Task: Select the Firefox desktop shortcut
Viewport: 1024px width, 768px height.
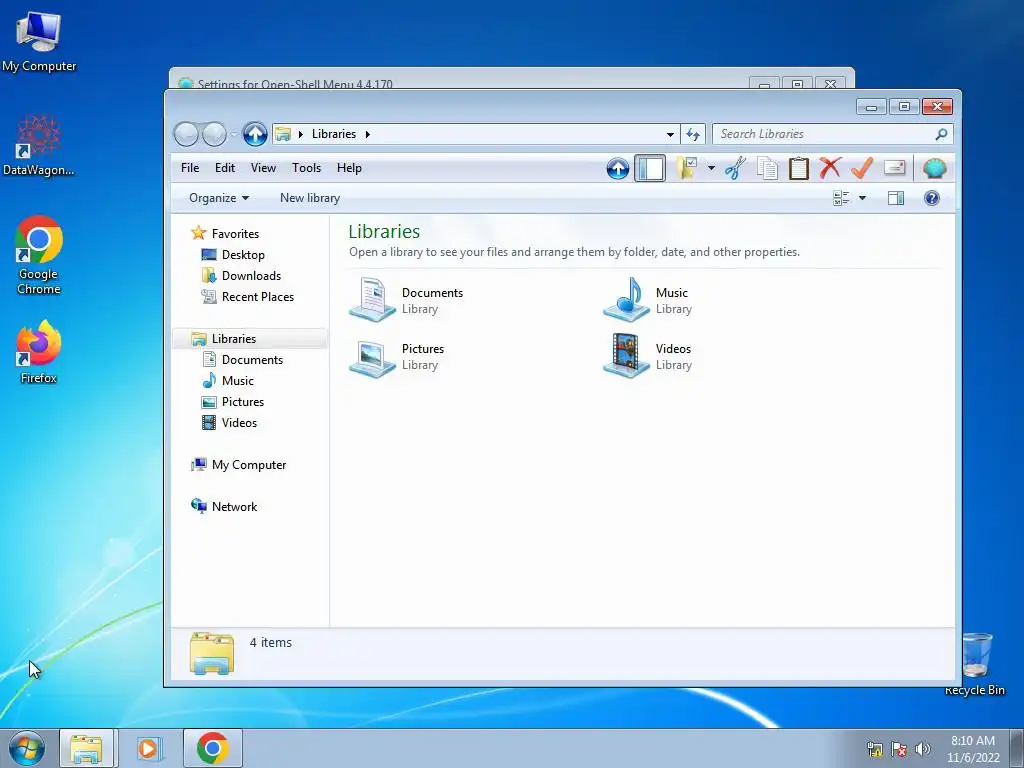Action: [x=39, y=352]
